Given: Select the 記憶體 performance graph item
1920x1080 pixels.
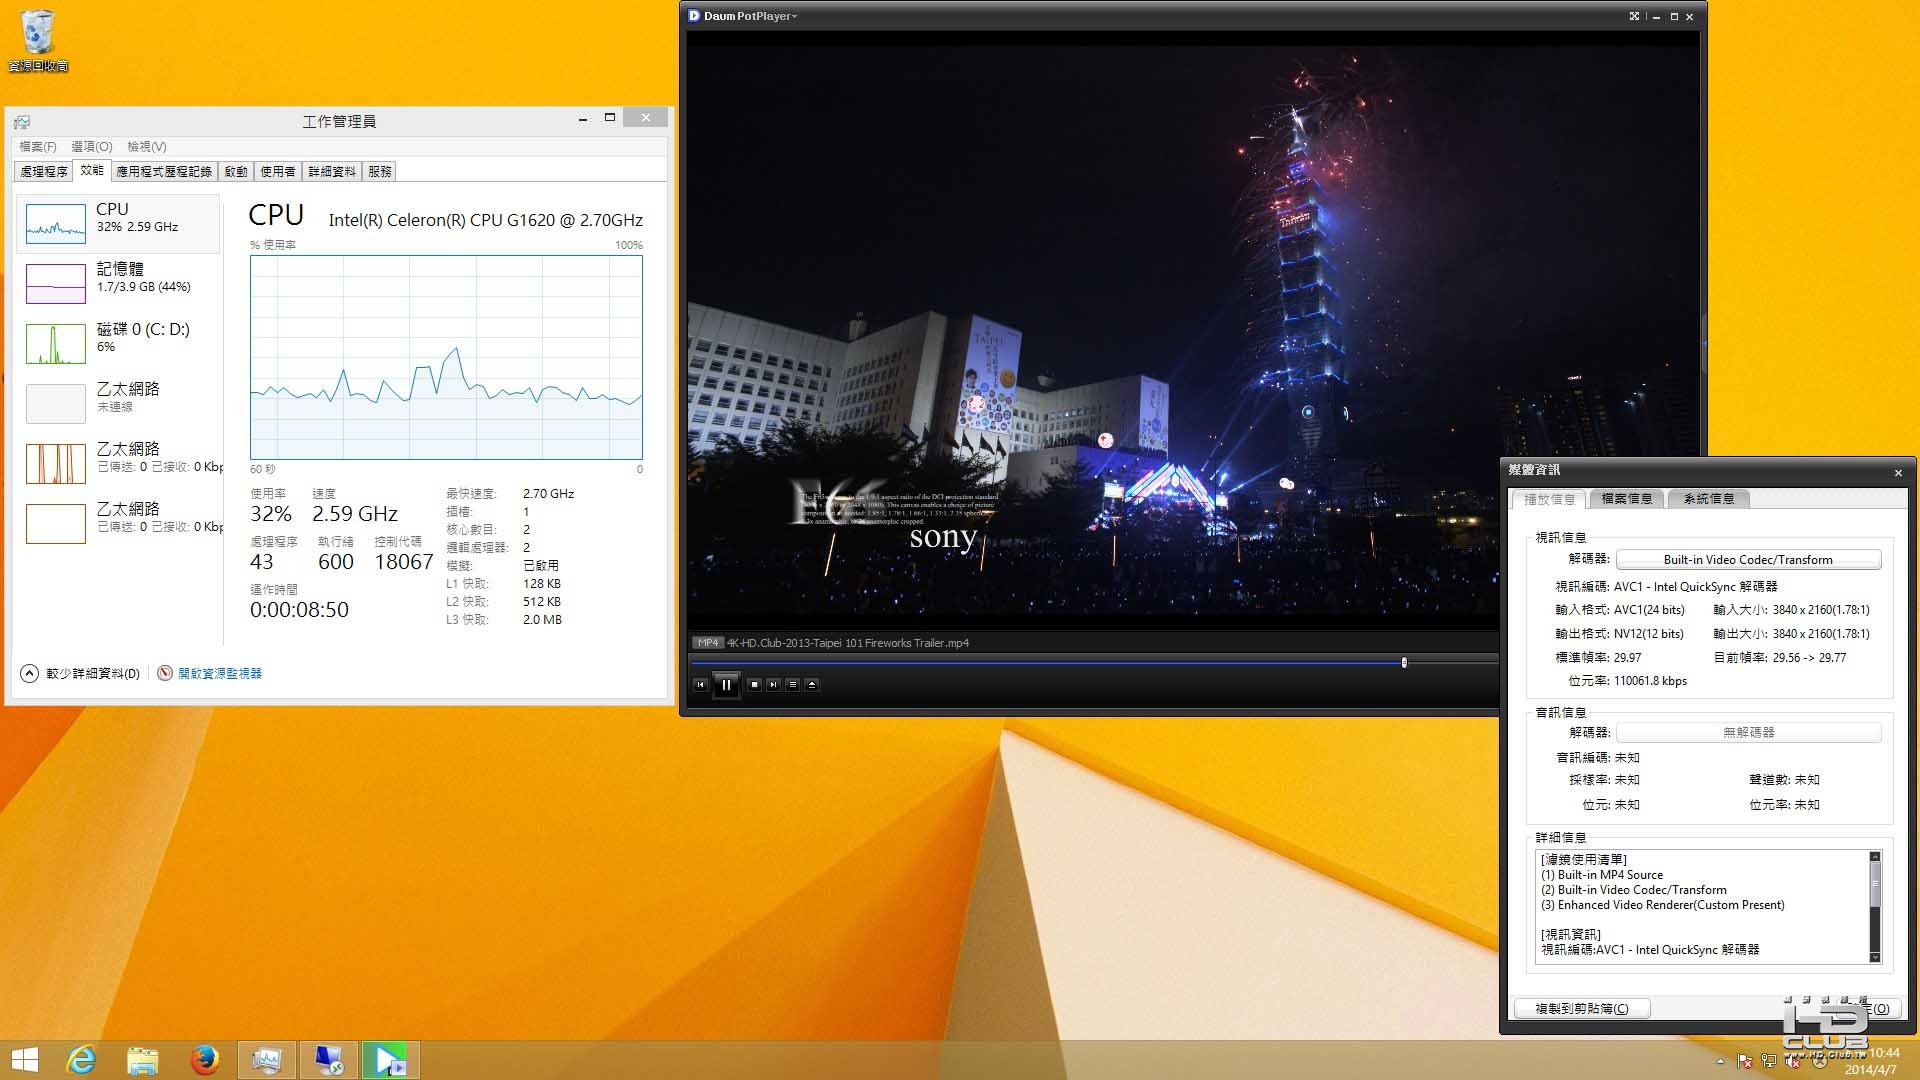Looking at the screenshot, I should coord(118,282).
